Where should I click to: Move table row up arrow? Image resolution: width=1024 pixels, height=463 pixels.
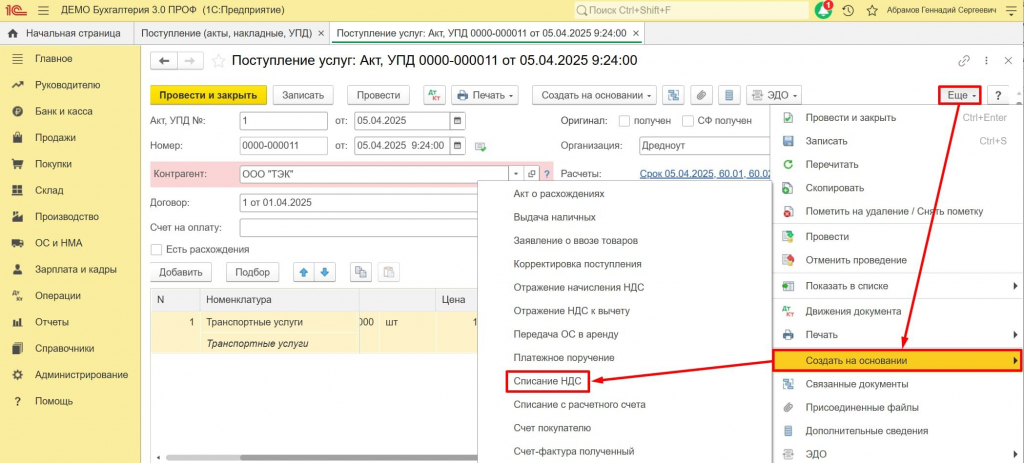click(303, 272)
